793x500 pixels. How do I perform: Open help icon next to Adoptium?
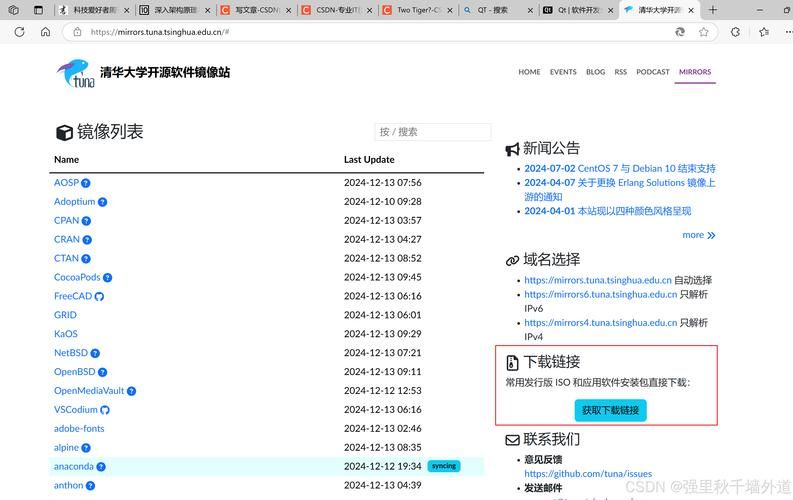coord(102,202)
